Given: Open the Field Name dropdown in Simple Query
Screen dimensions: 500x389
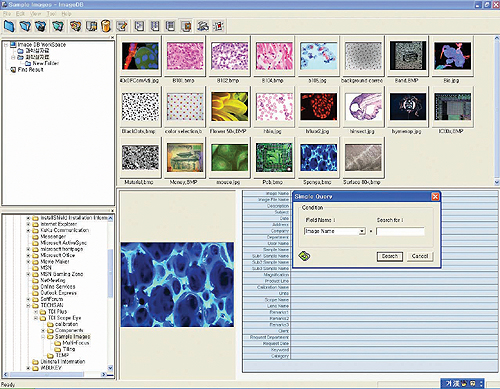Looking at the screenshot, I should coord(362,231).
